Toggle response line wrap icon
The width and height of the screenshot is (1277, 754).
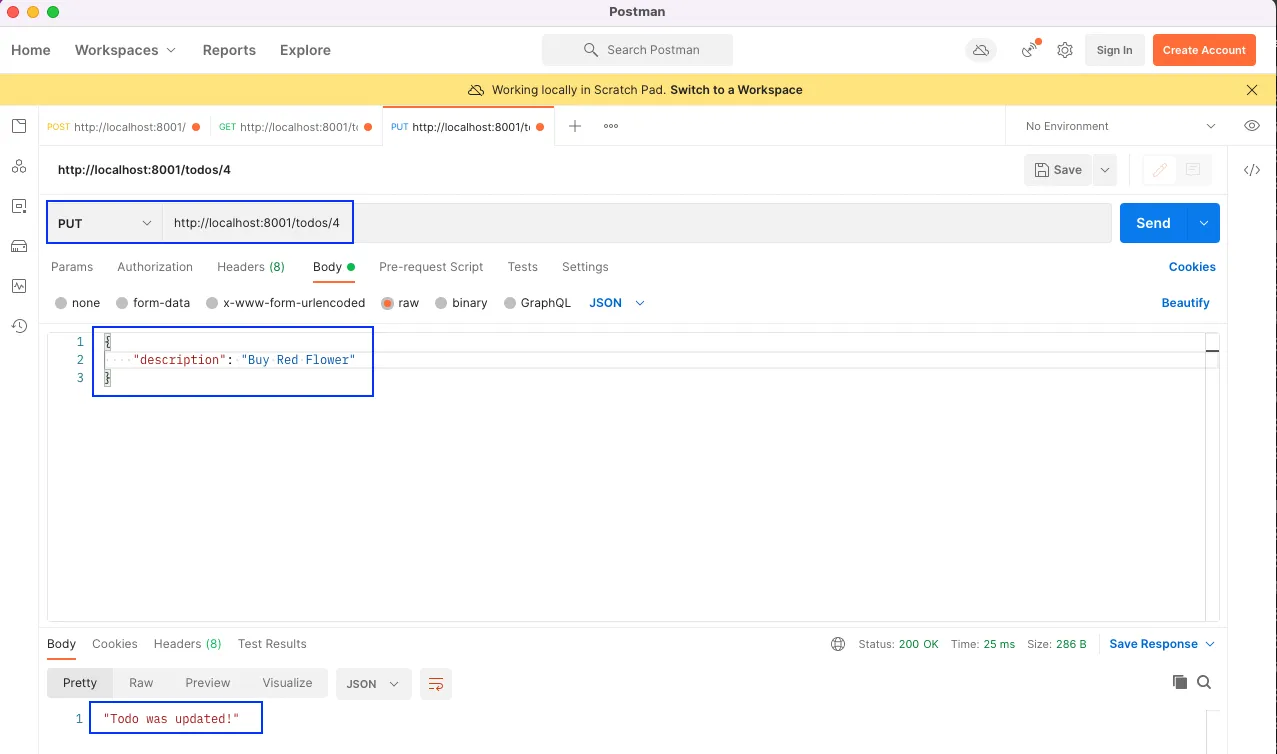436,684
